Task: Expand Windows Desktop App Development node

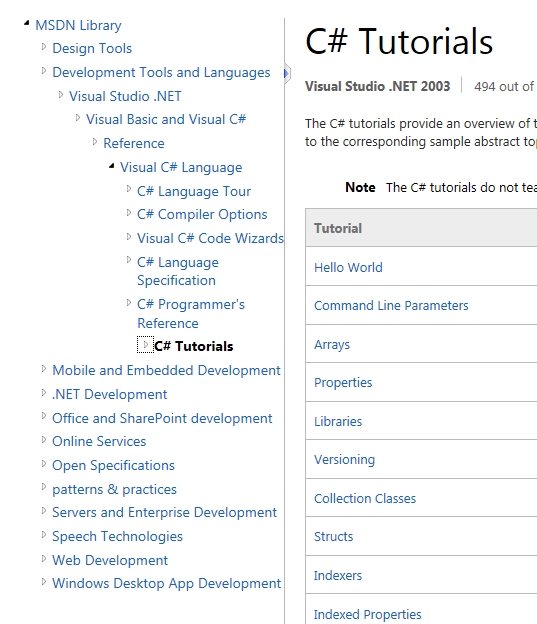Action: 44,582
